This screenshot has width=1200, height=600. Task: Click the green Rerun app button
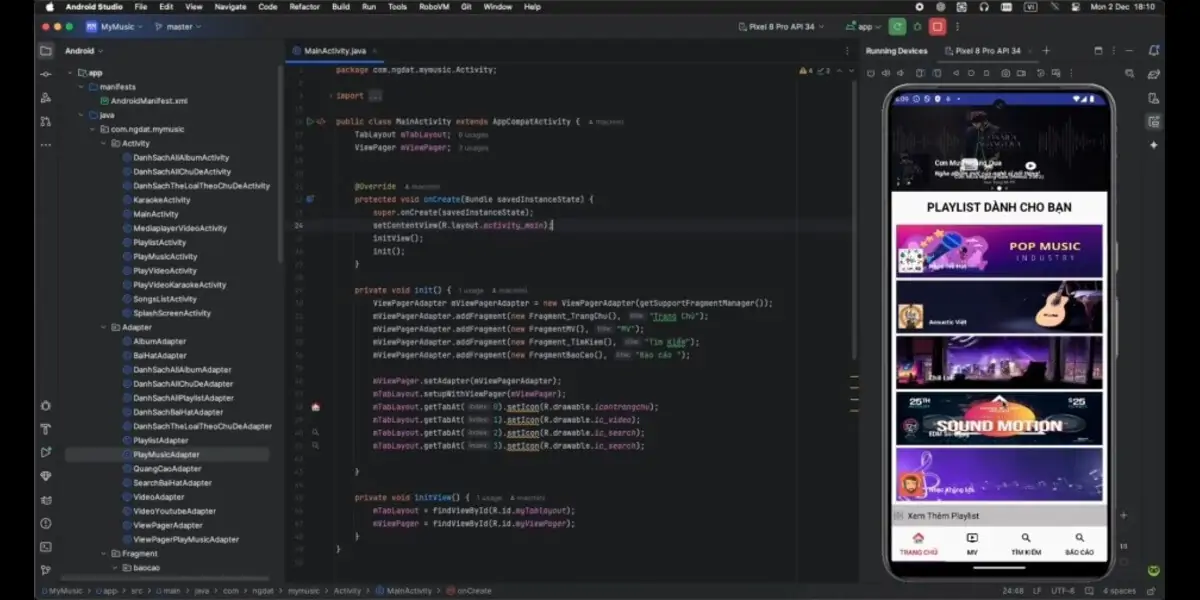pos(898,27)
